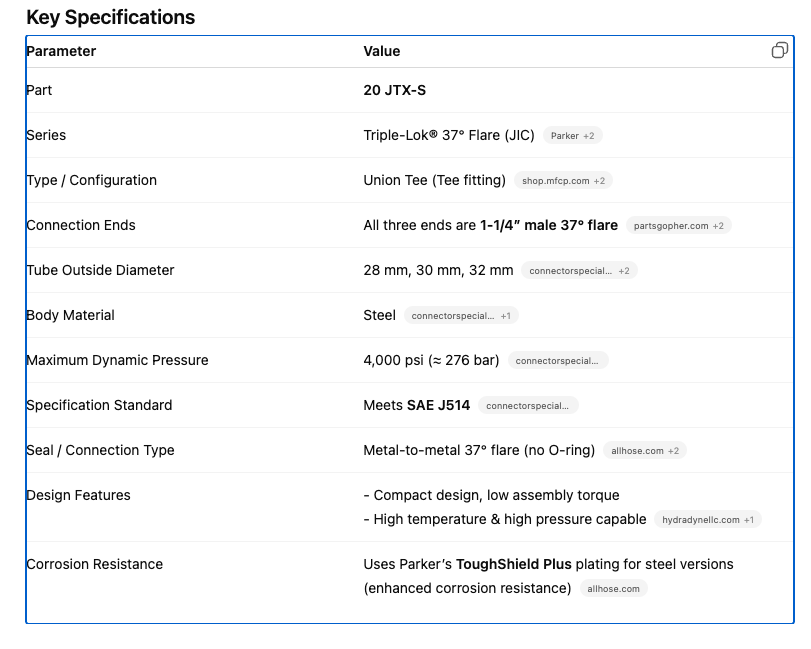Open the shop.mfcp.com citation chip
811x649 pixels.
(563, 181)
